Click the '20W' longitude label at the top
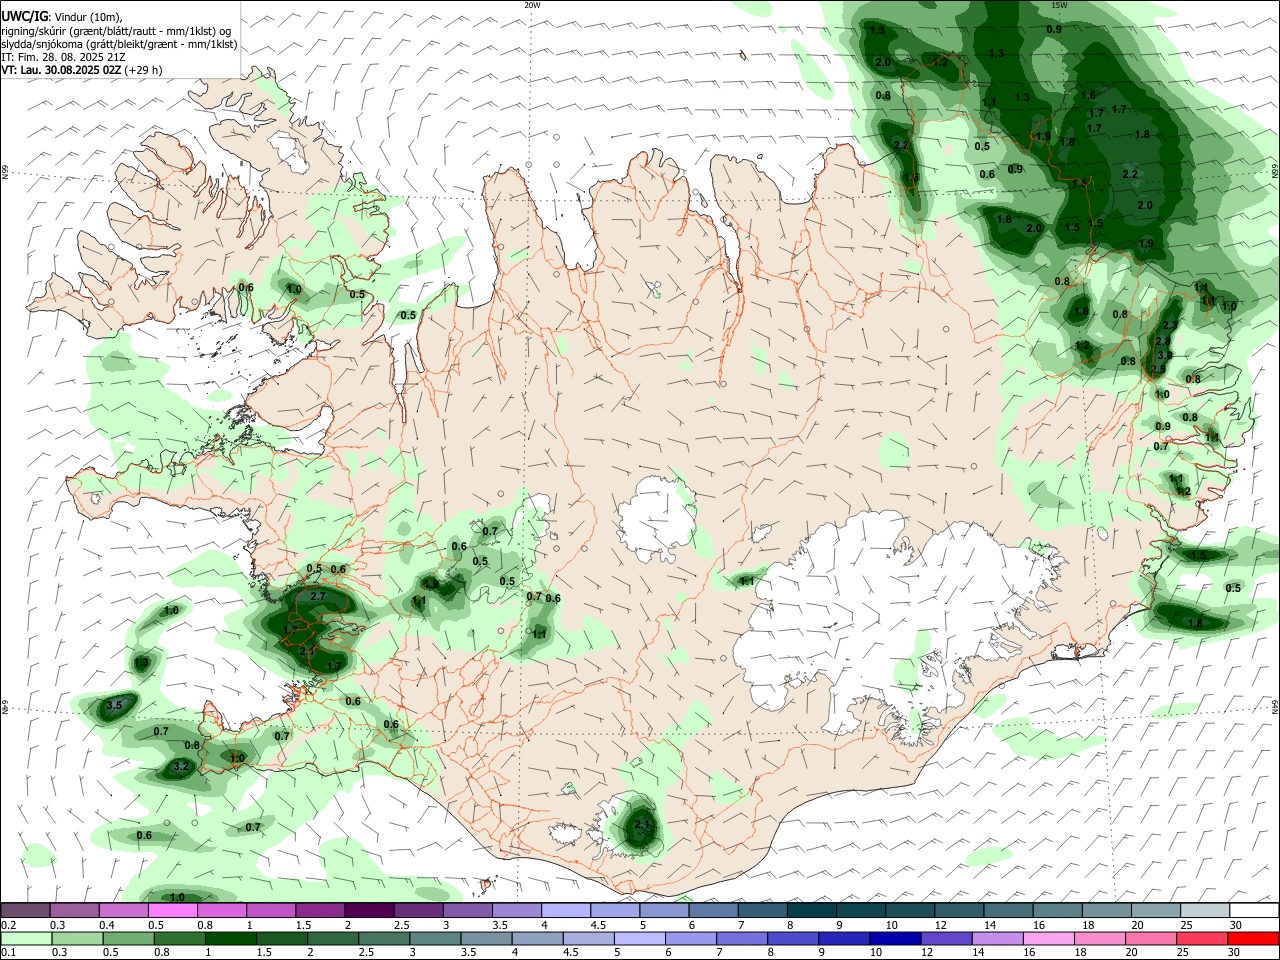1280x960 pixels. 532,5
